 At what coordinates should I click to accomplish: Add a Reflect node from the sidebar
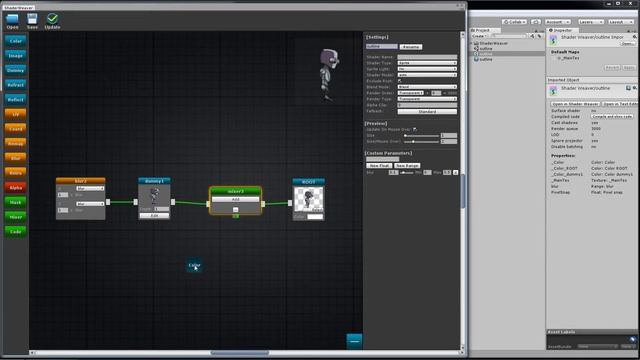[16, 100]
